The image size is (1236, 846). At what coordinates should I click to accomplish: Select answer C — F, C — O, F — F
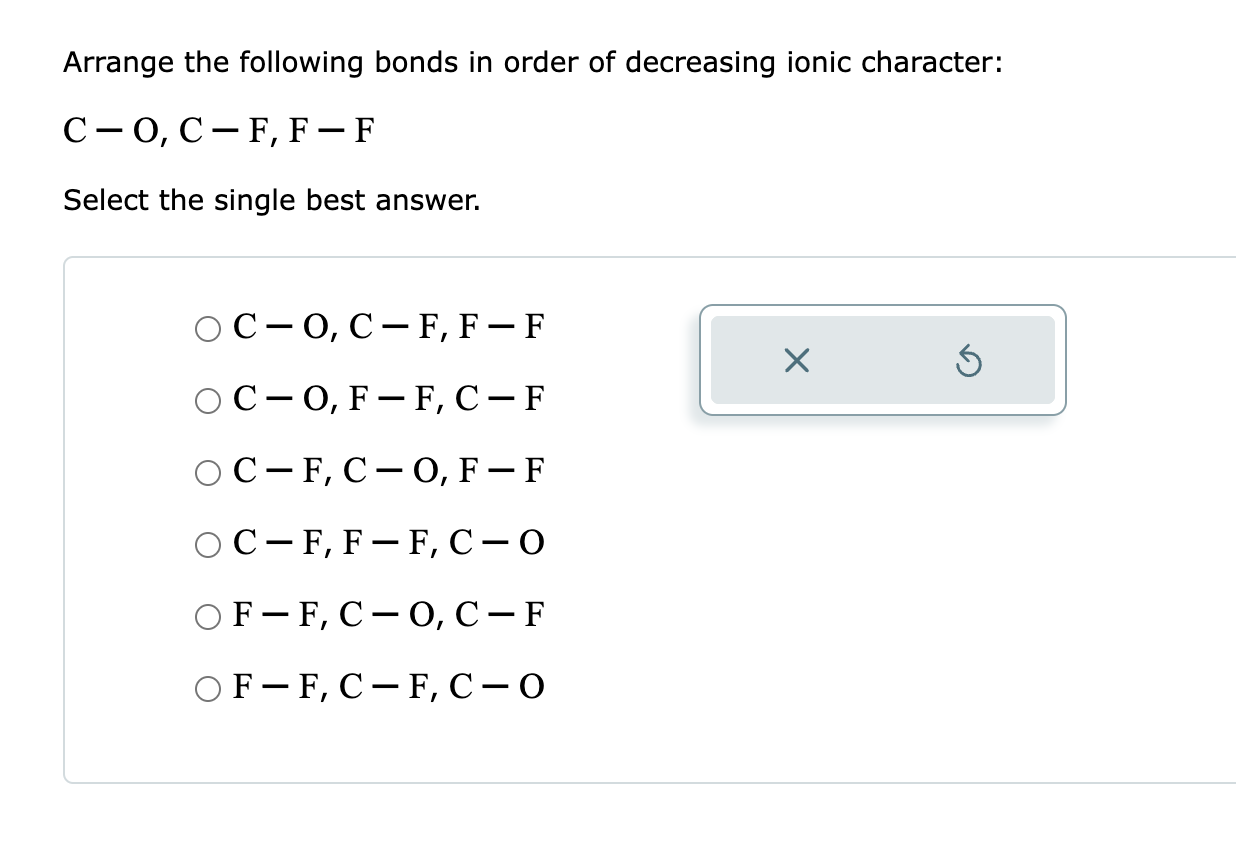[209, 471]
